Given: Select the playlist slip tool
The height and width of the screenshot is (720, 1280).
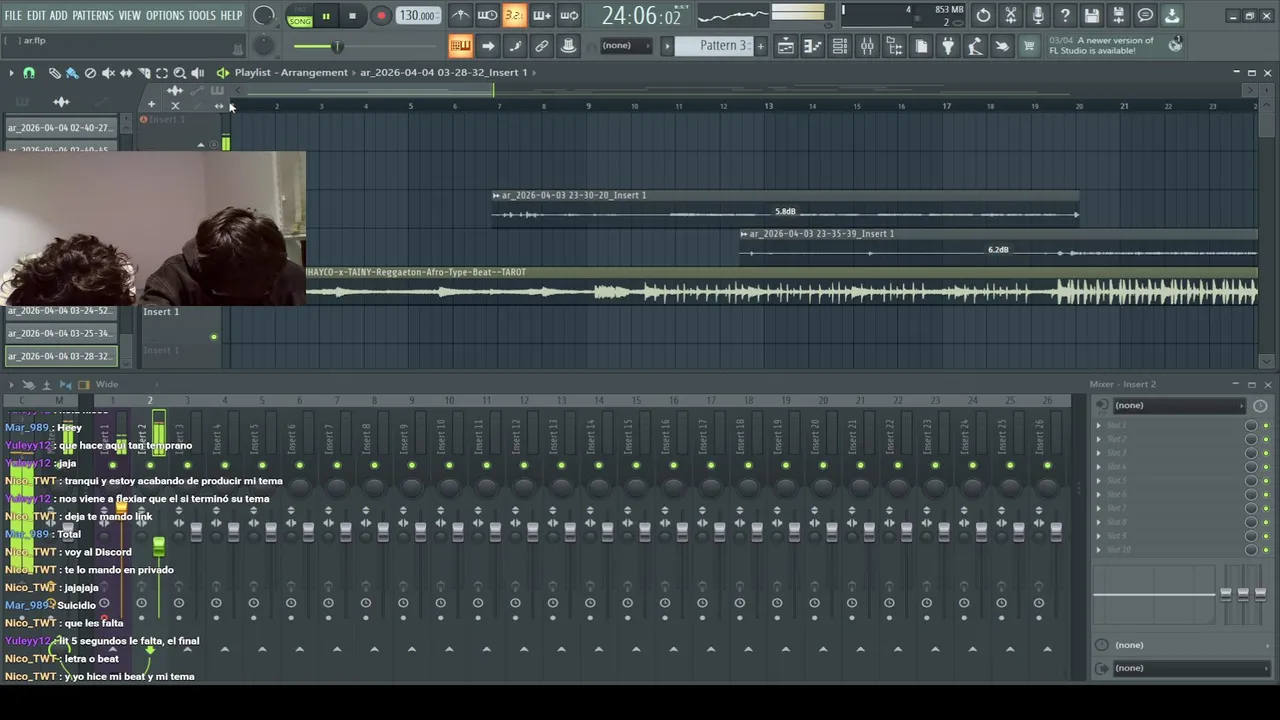Looking at the screenshot, I should (x=126, y=73).
